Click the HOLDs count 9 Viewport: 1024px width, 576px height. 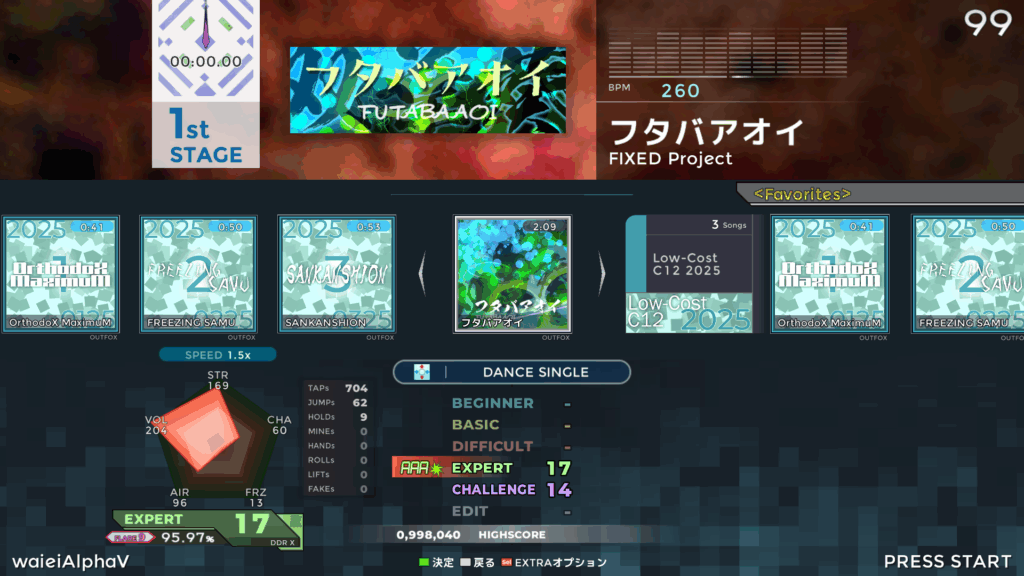click(364, 417)
